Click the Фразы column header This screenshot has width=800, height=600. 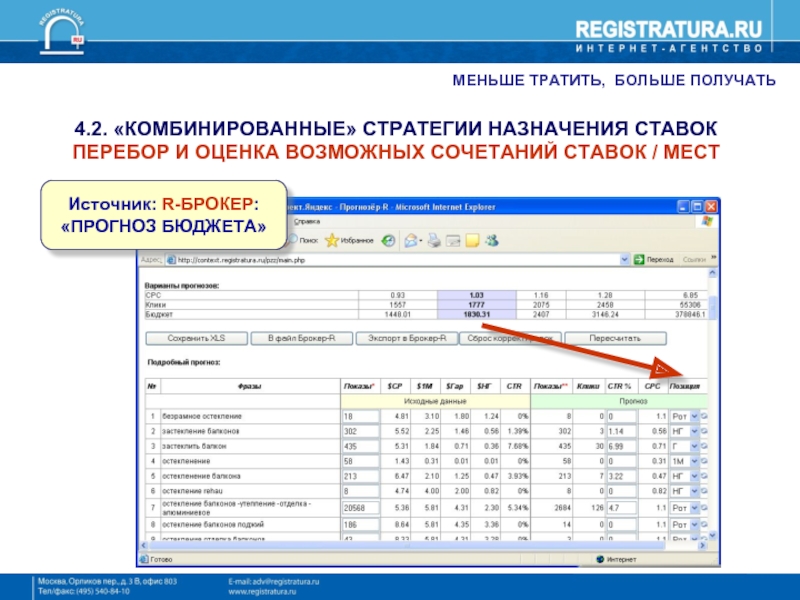tap(250, 386)
